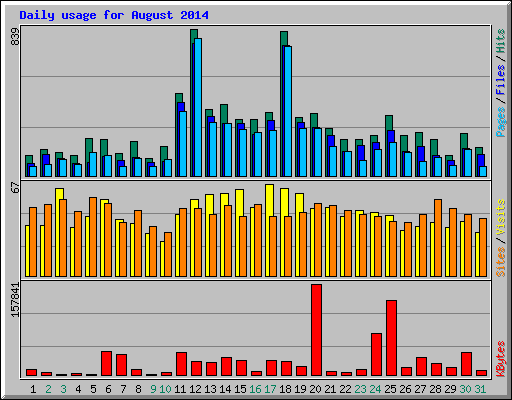Click the 'Daily usage for August 2014' title

[x=114, y=15]
